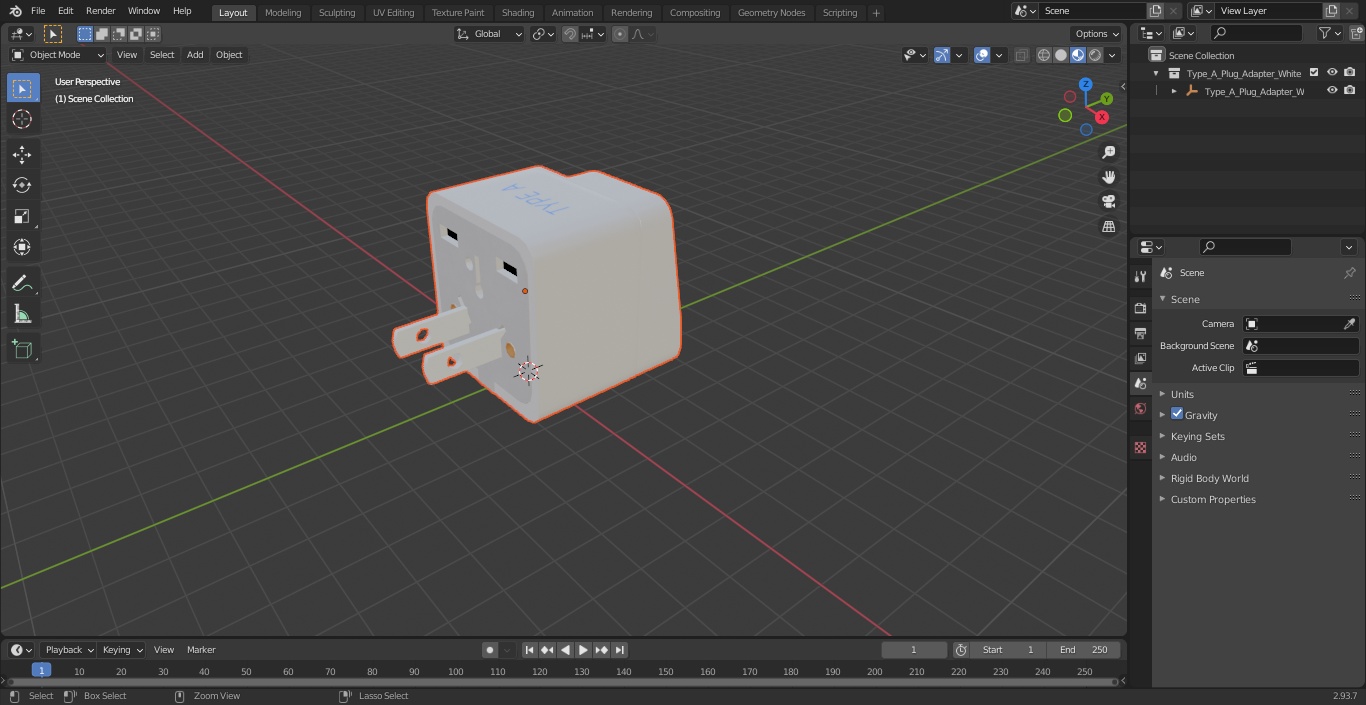
Task: Open the Options dropdown in viewport
Action: tap(1097, 34)
